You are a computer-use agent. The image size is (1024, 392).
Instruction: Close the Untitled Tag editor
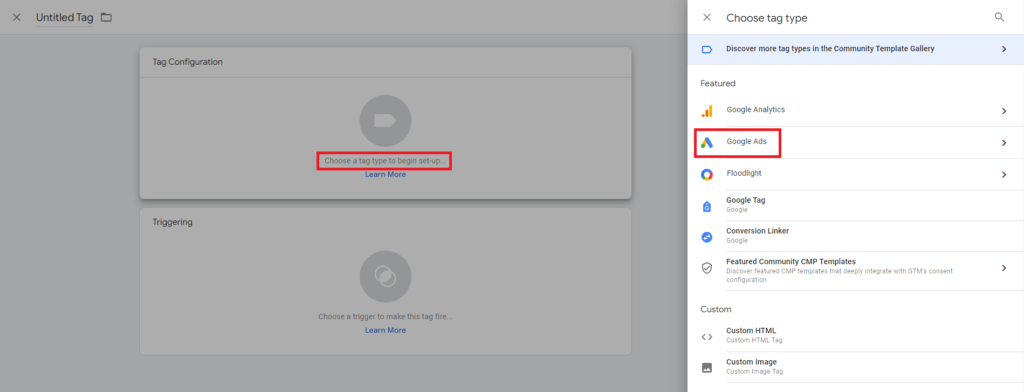click(17, 18)
